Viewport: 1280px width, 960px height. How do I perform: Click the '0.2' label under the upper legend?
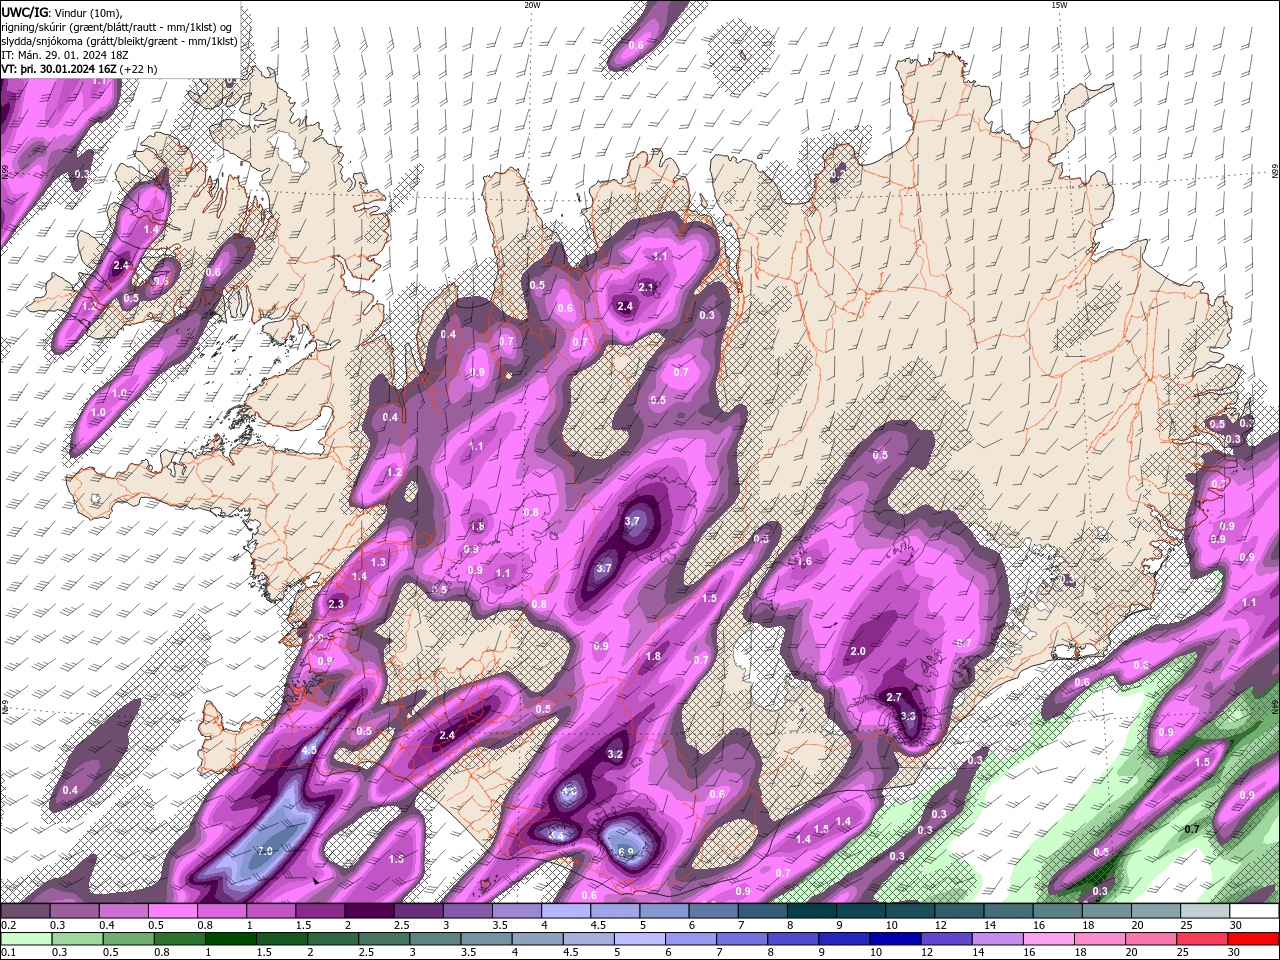tap(7, 925)
